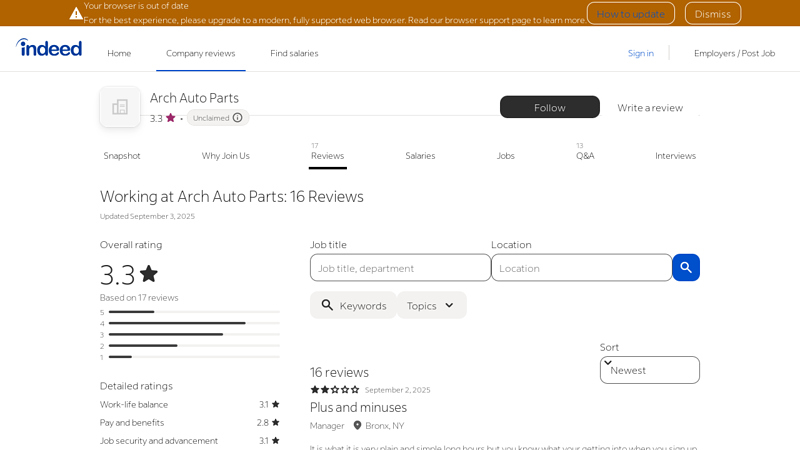Click the browser warning triangle icon
The image size is (800, 450).
click(76, 14)
